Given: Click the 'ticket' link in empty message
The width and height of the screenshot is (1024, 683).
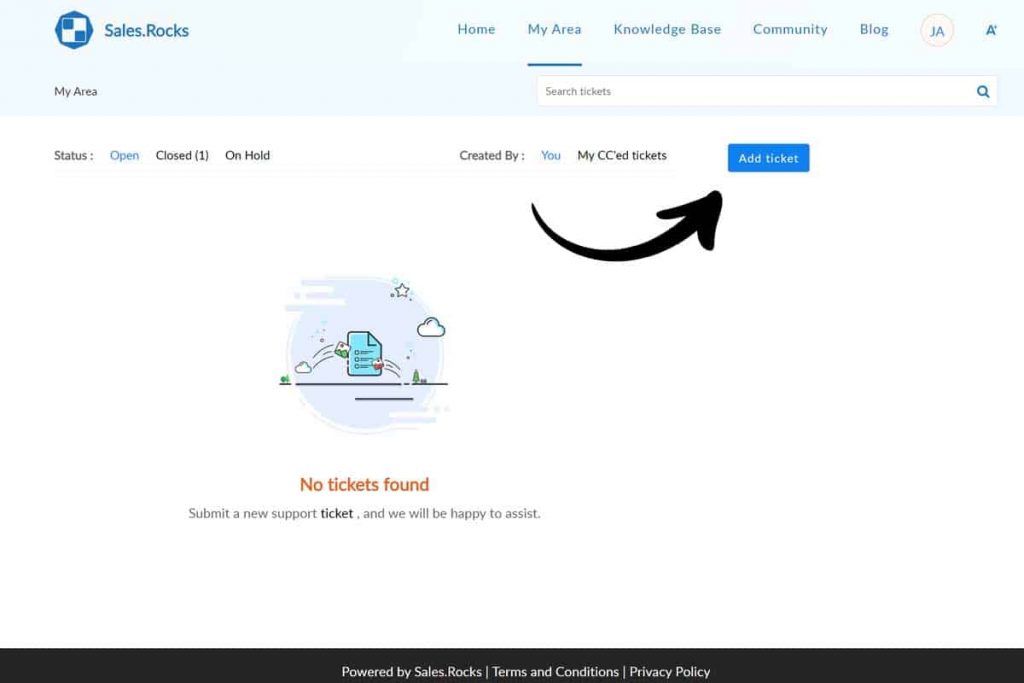Looking at the screenshot, I should [337, 513].
